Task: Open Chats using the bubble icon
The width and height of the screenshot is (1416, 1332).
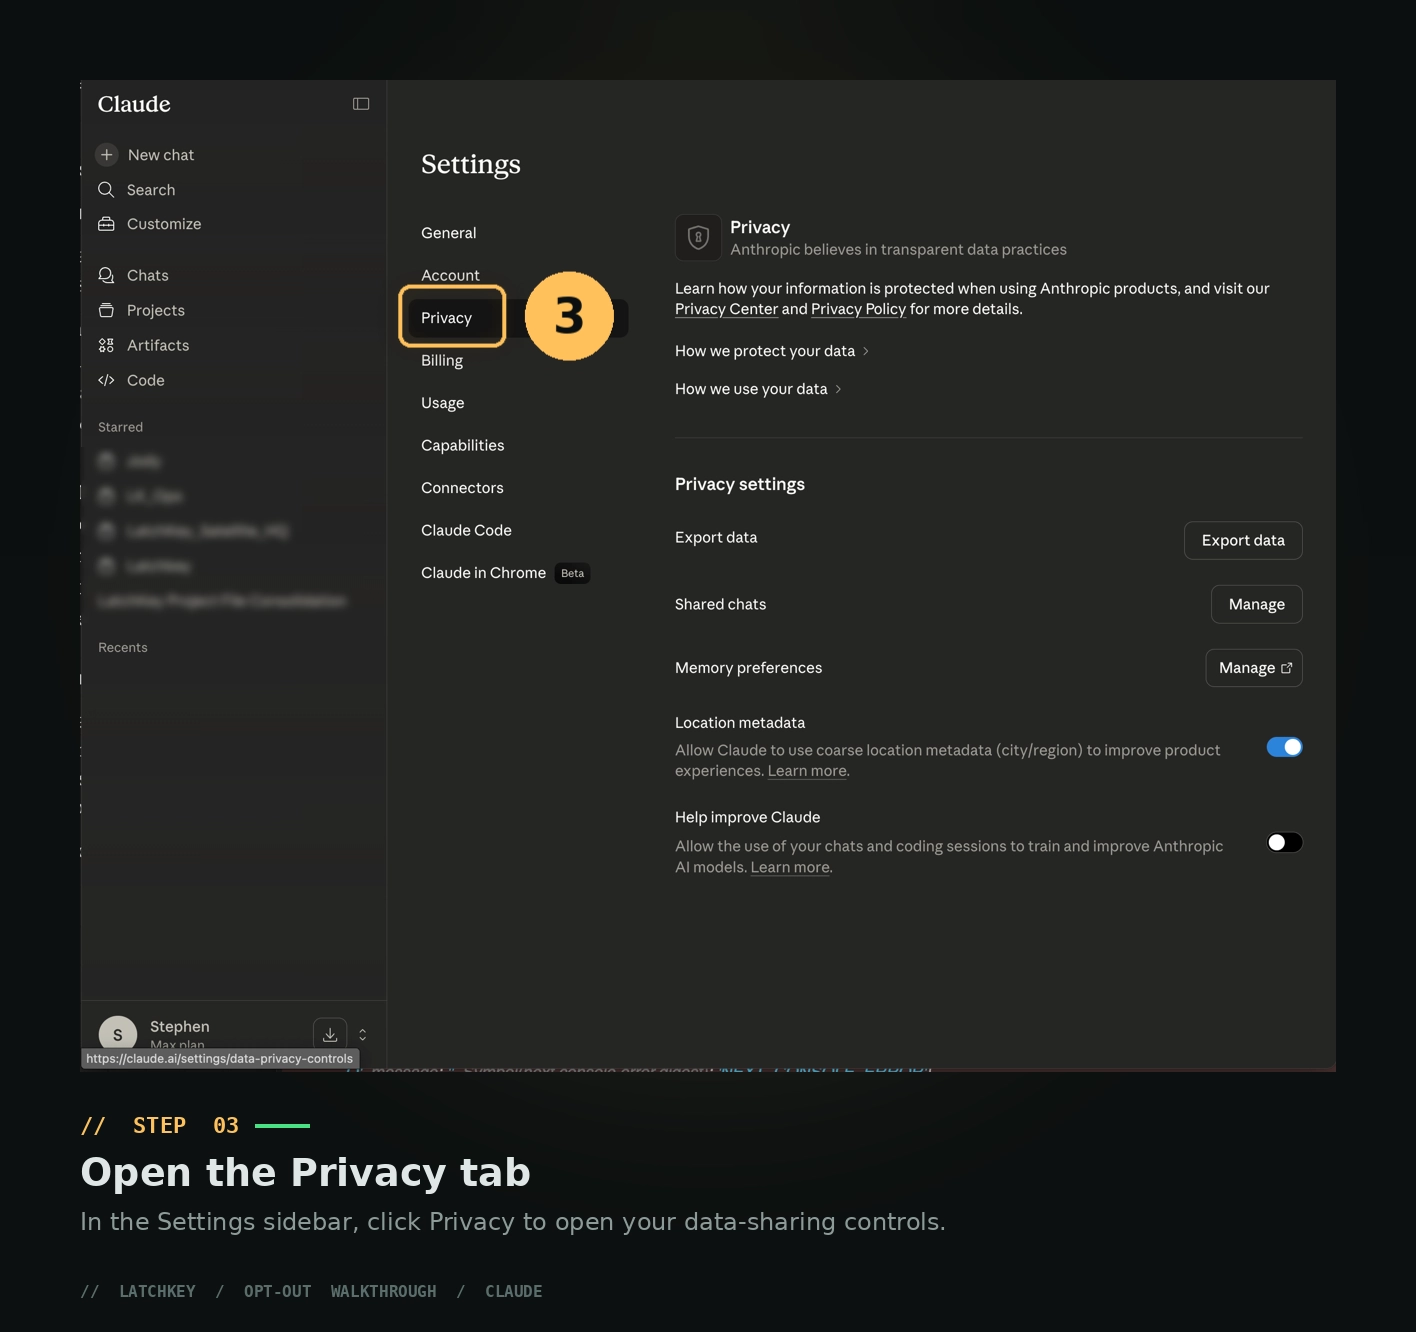Action: pyautogui.click(x=106, y=275)
